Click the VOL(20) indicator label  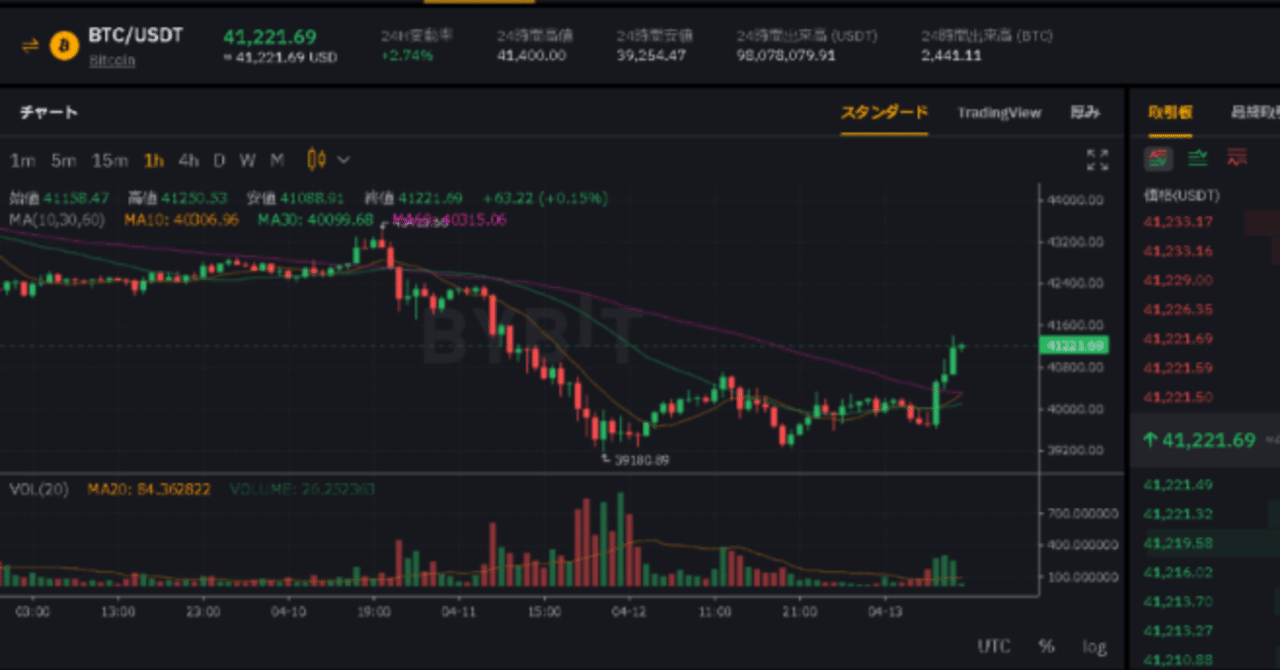pyautogui.click(x=38, y=489)
